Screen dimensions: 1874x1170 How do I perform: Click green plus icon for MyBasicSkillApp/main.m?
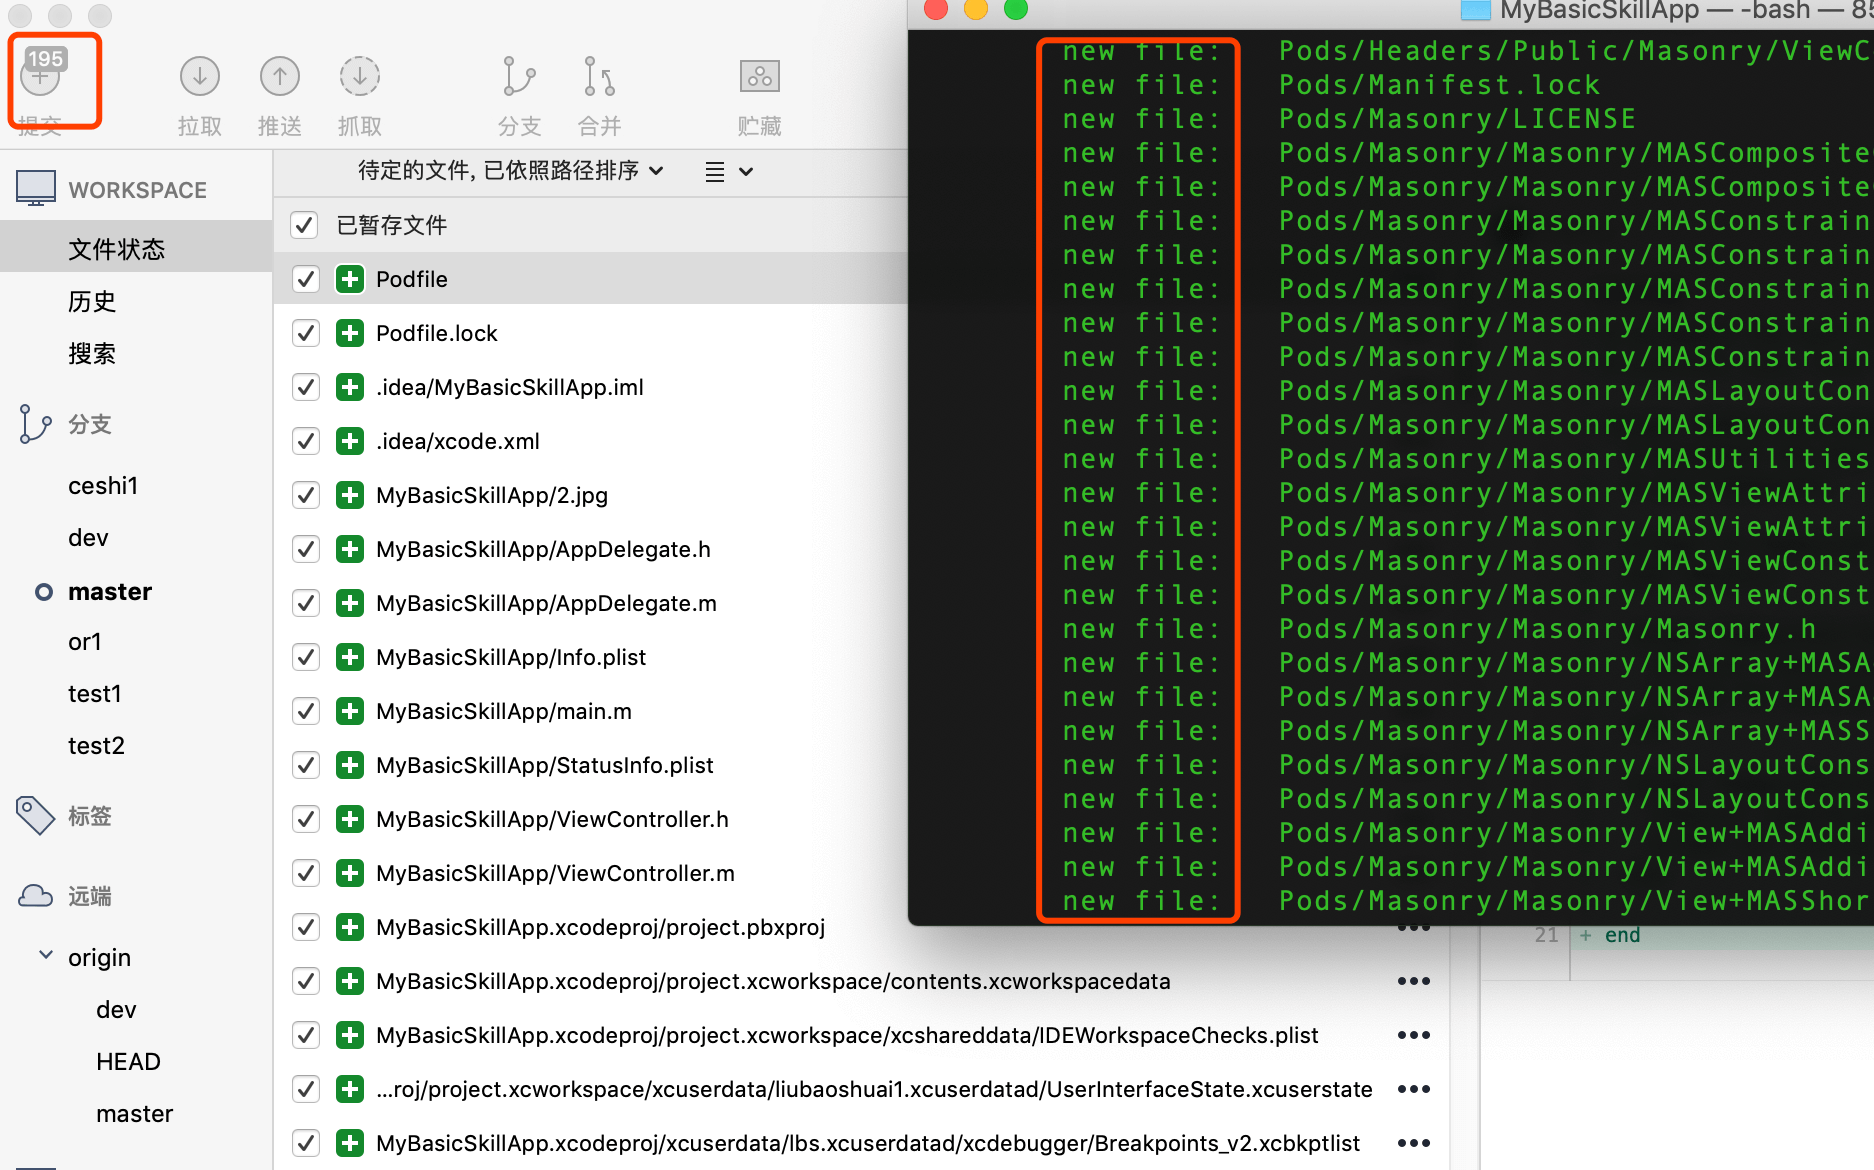tap(350, 711)
